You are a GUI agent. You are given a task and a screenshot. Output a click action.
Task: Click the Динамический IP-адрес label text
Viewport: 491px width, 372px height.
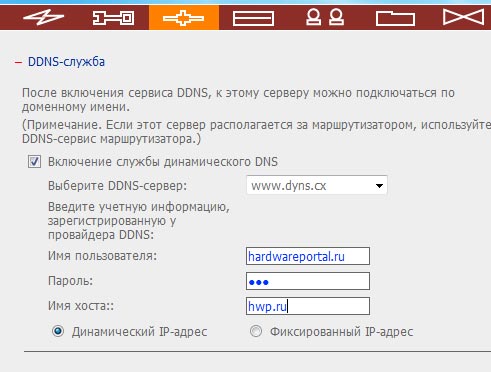139,332
